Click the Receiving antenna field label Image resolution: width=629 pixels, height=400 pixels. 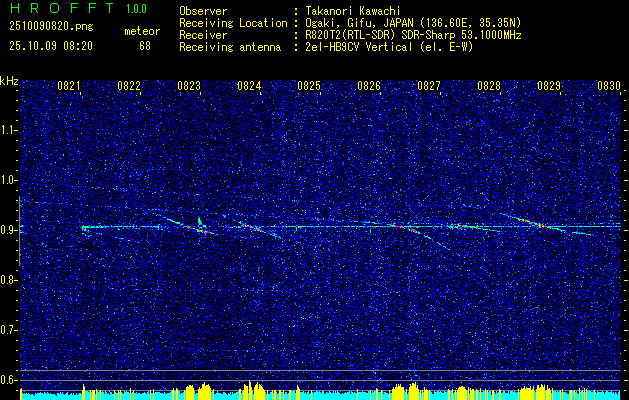tap(230, 47)
